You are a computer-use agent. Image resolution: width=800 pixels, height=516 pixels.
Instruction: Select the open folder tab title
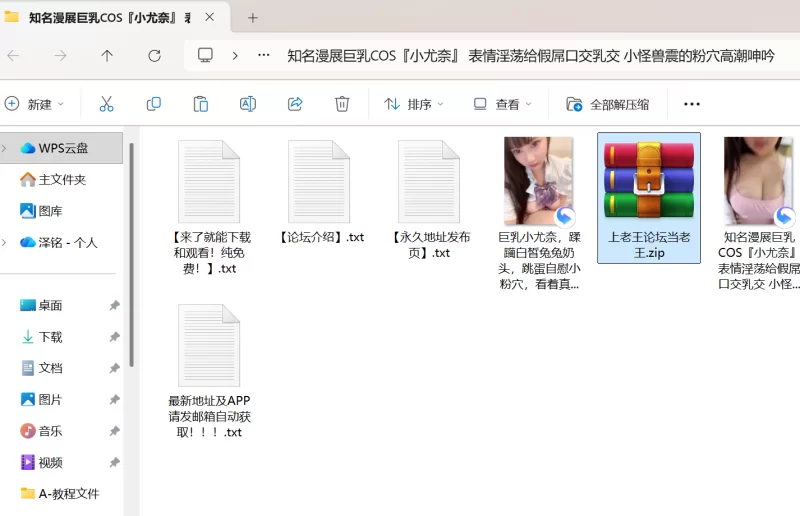coord(109,17)
